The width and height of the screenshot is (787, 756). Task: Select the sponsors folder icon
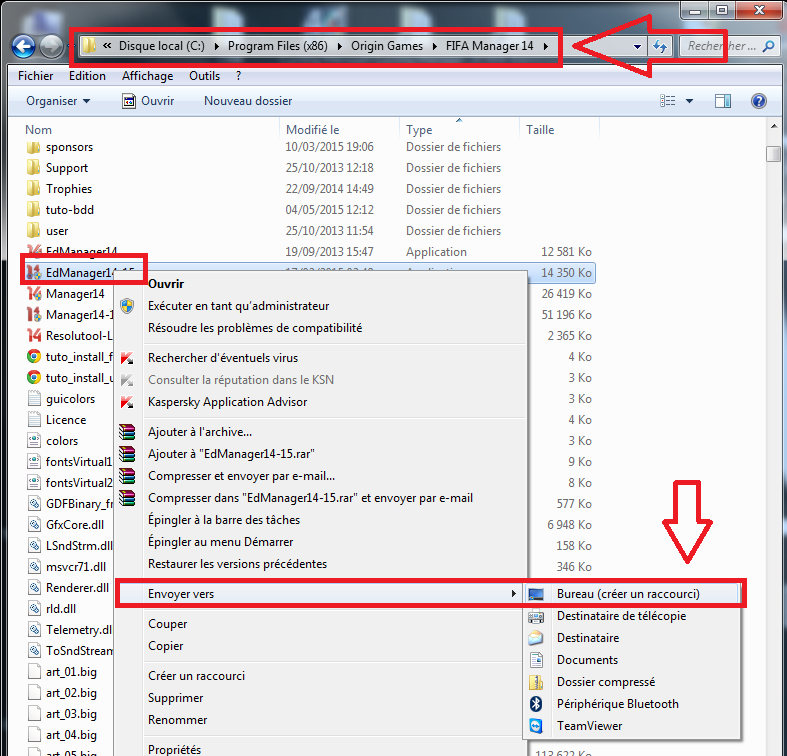click(33, 147)
